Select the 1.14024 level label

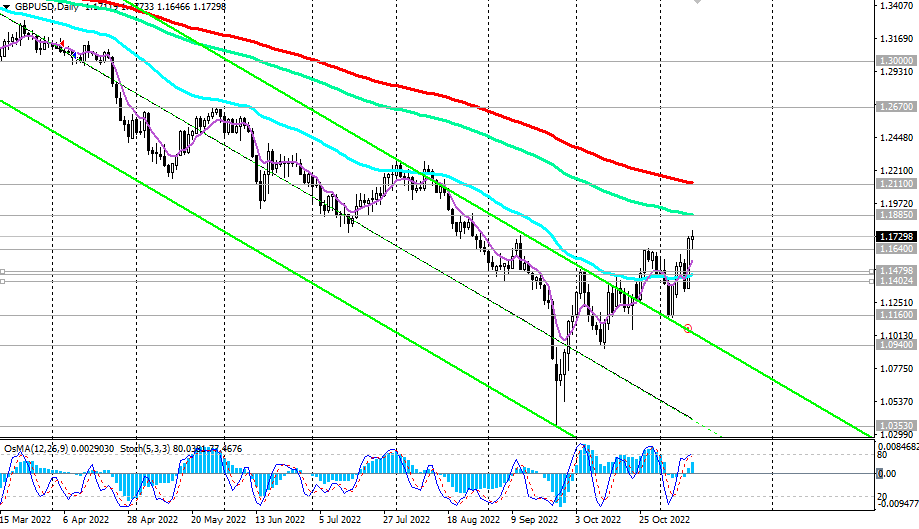pyautogui.click(x=897, y=281)
